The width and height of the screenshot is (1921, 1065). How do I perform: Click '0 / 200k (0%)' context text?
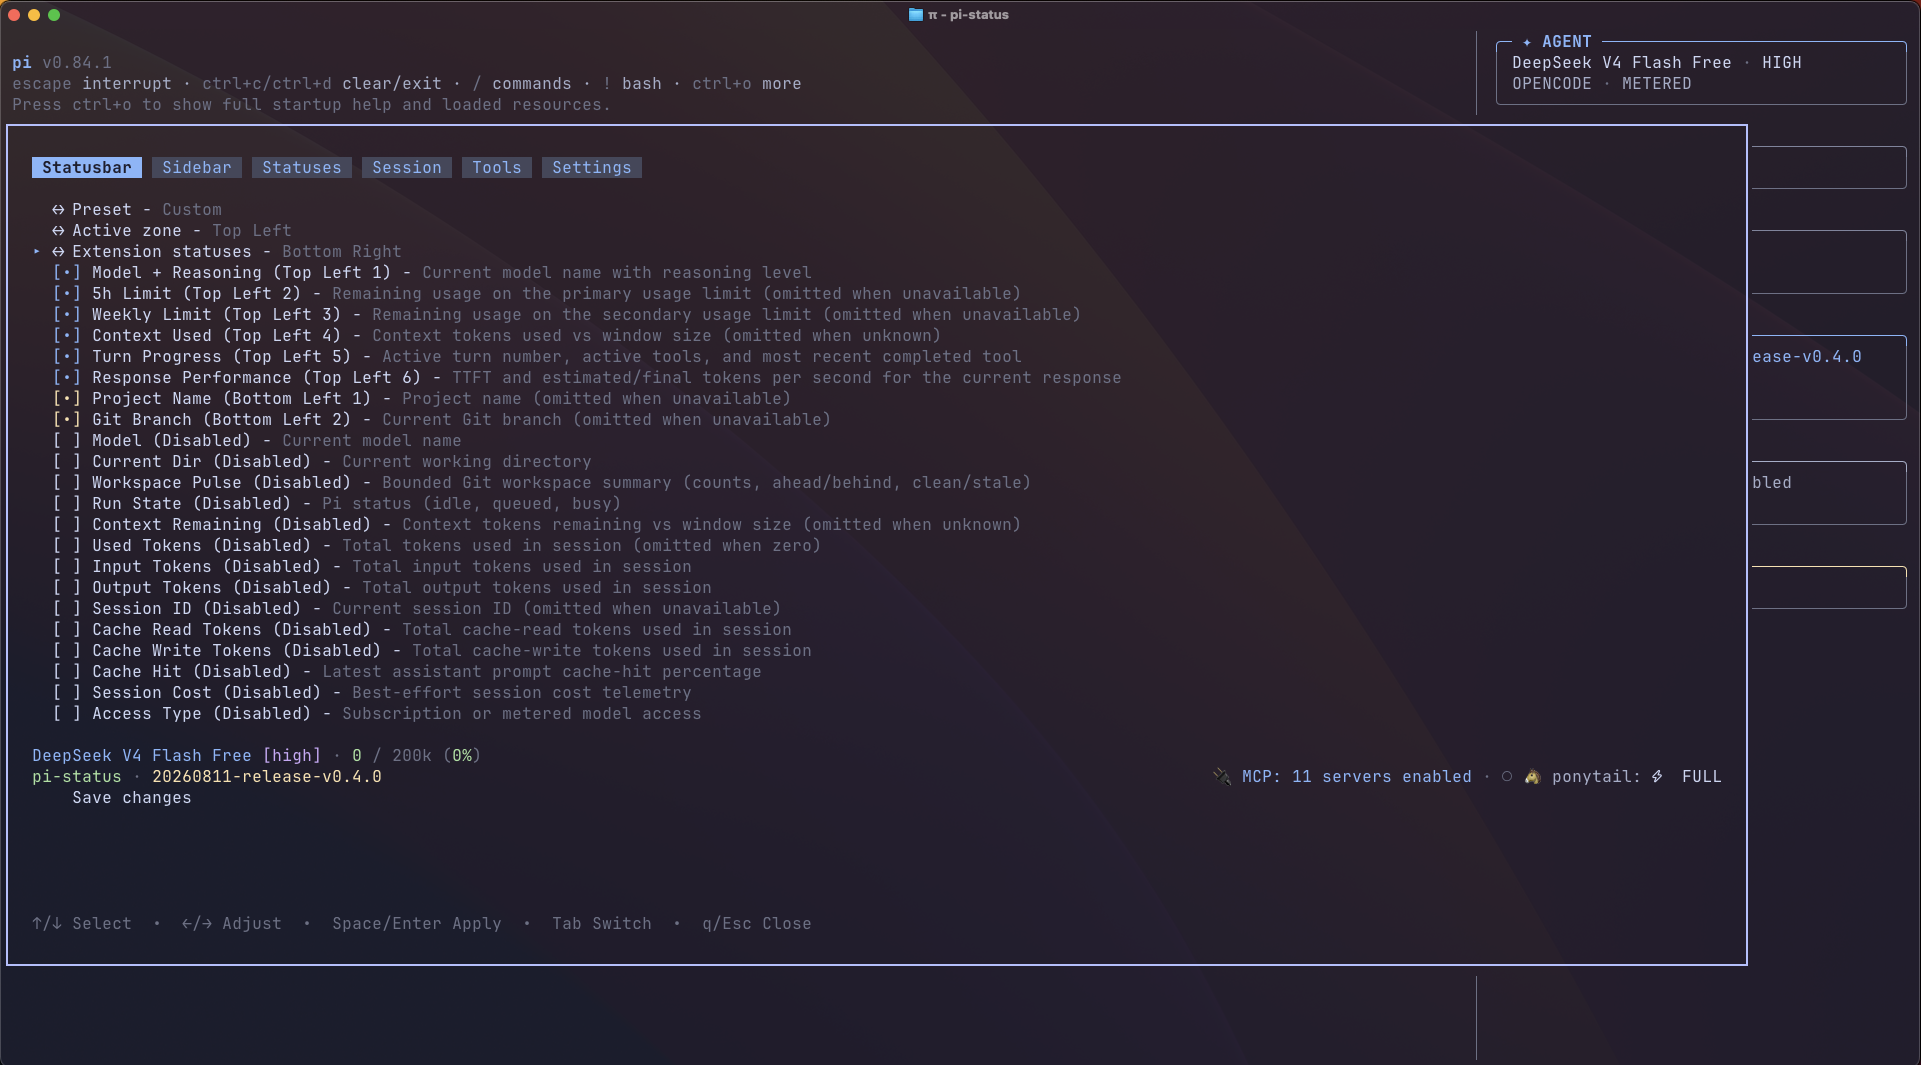[x=417, y=756]
